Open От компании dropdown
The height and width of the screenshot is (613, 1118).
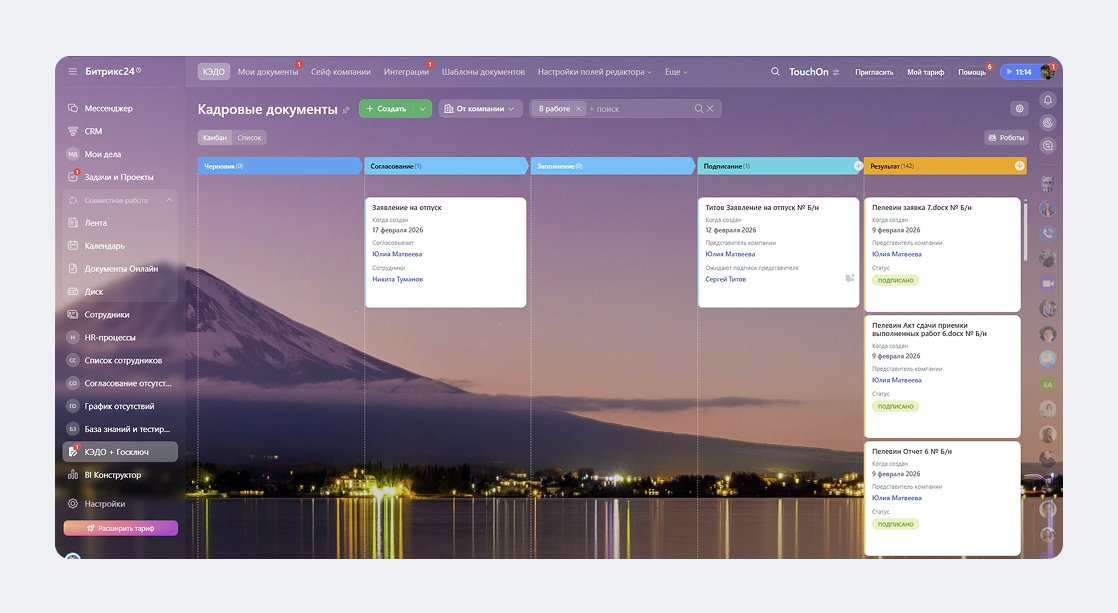pos(480,108)
